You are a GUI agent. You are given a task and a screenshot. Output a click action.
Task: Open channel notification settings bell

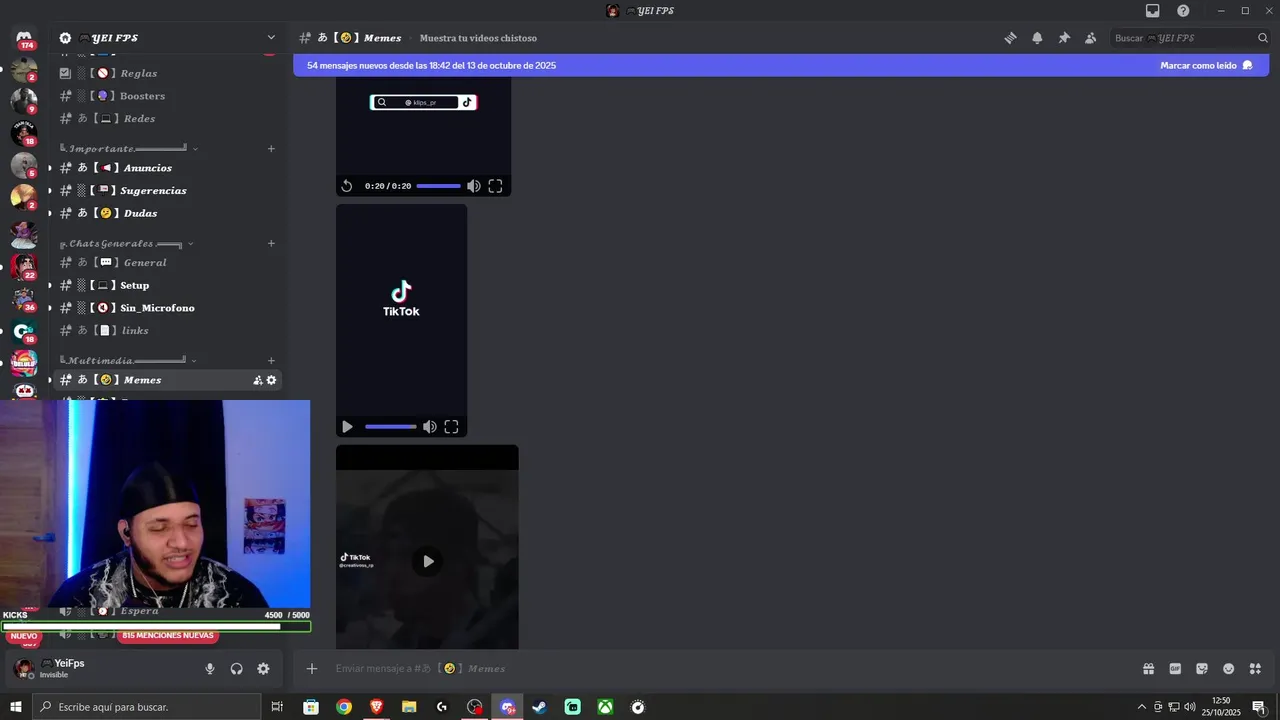pos(1037,38)
